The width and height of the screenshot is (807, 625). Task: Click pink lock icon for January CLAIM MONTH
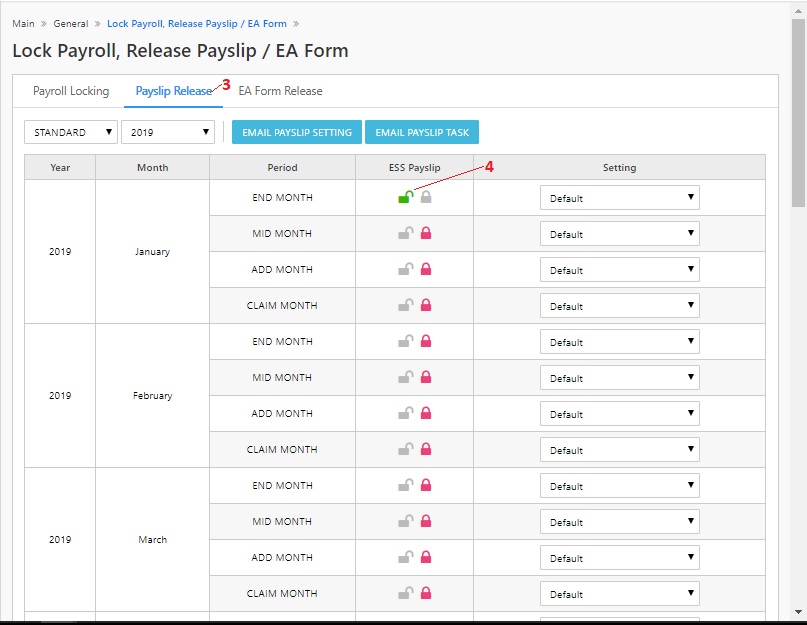pos(426,305)
